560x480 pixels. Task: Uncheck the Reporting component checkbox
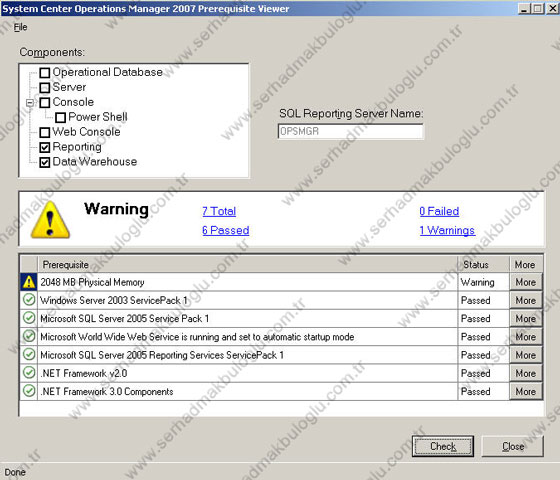(x=45, y=147)
